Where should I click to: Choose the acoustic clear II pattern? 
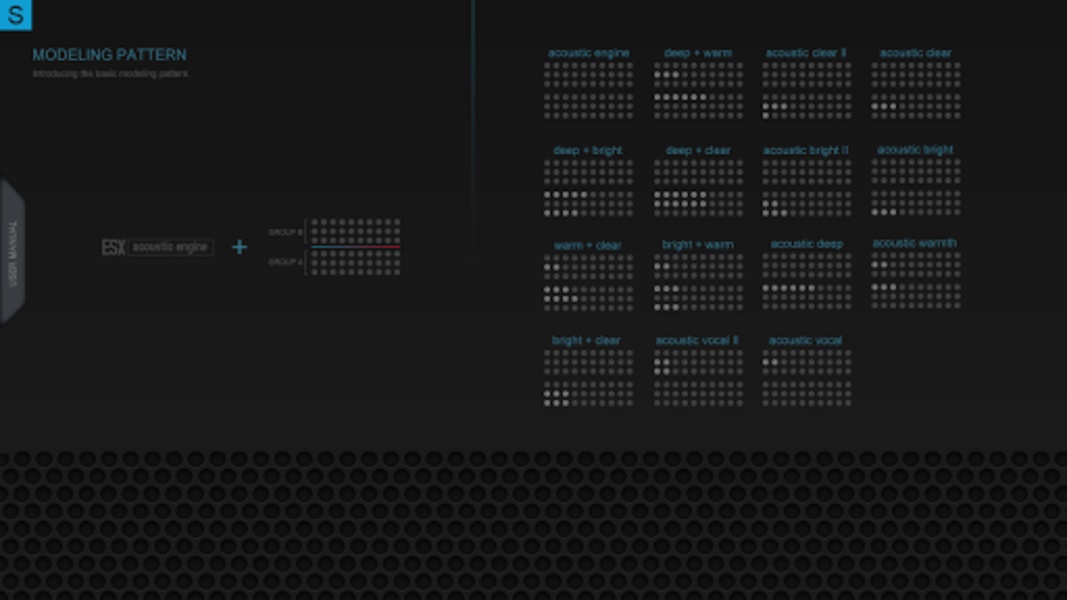[x=806, y=84]
